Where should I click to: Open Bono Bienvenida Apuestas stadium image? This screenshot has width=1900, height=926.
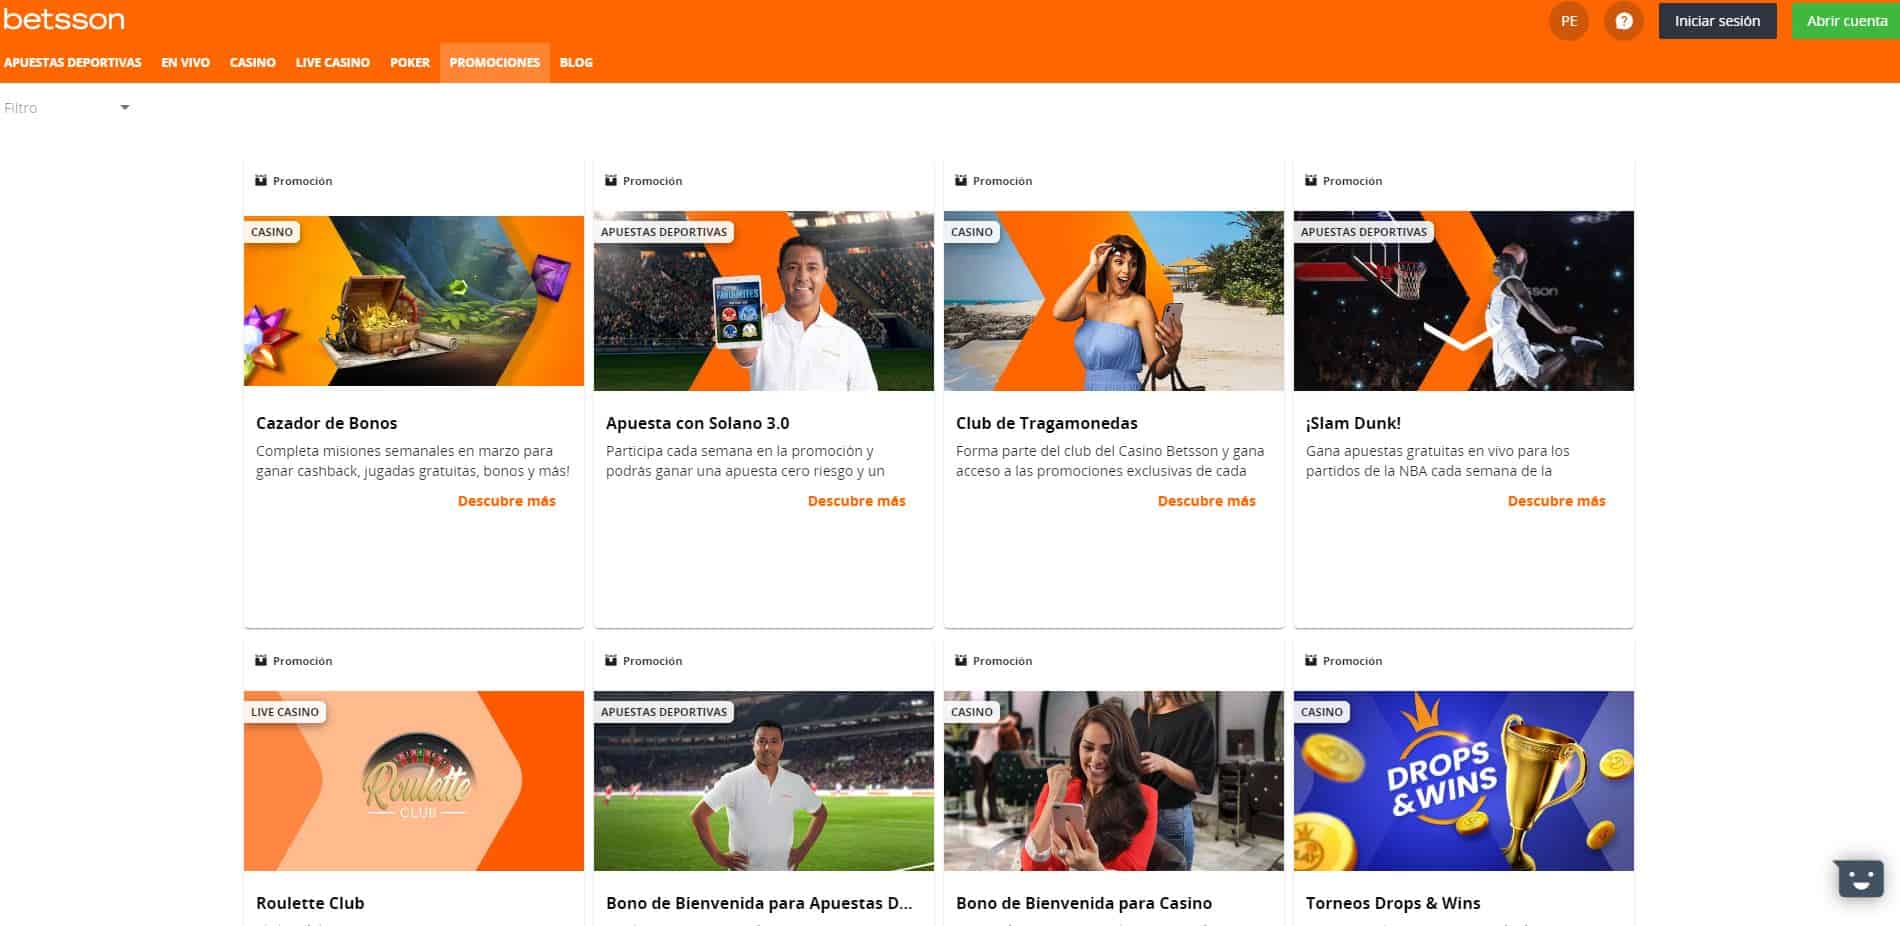[764, 781]
